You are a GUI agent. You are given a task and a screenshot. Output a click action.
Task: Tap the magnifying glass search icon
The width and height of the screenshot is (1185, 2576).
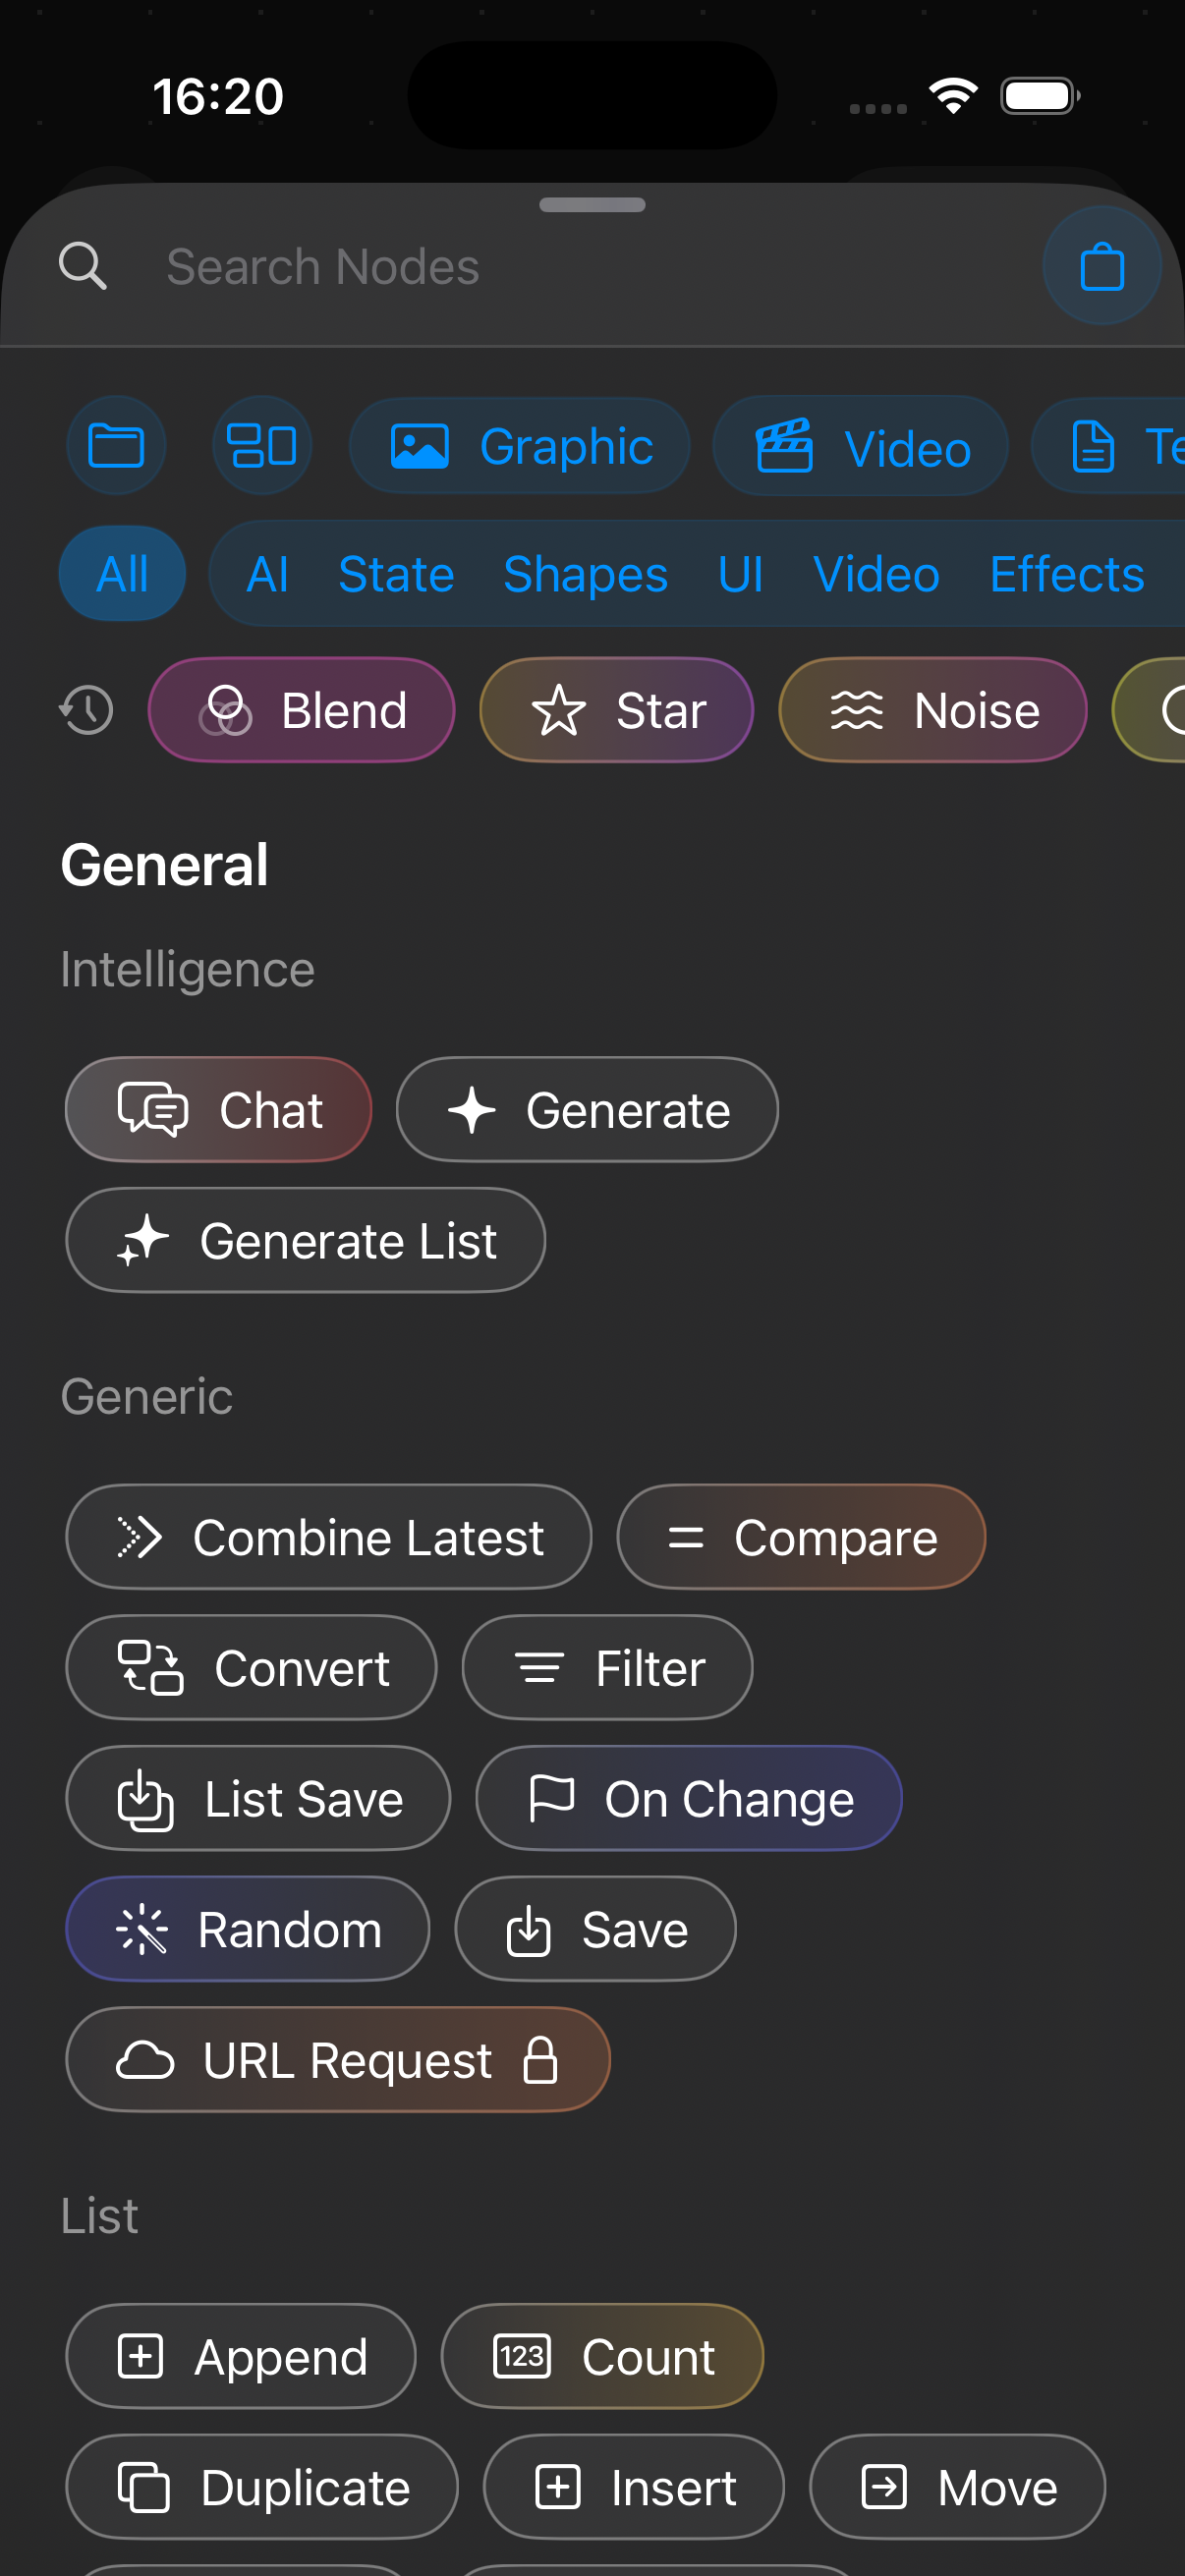tap(83, 266)
